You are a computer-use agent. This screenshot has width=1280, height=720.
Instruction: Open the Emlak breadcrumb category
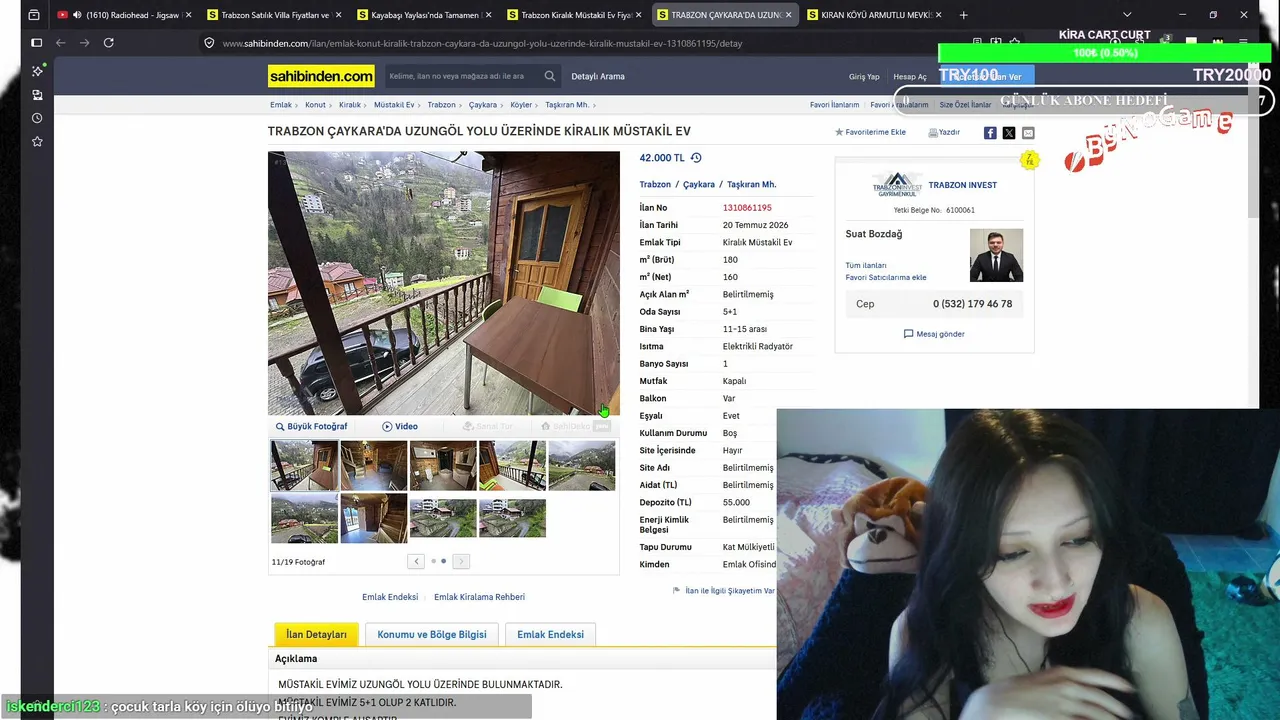point(281,105)
